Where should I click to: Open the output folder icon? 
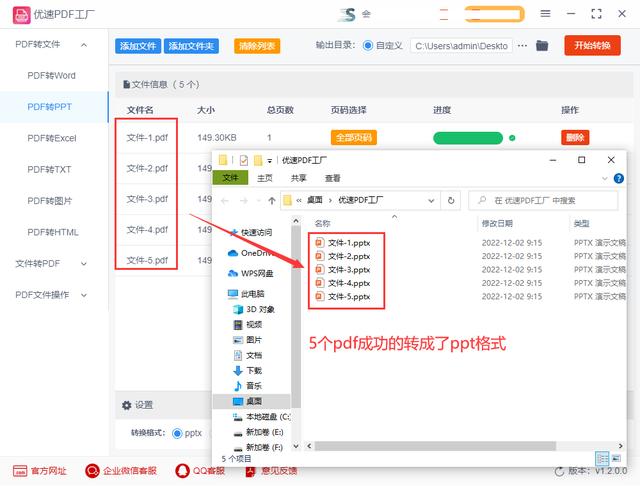click(542, 45)
